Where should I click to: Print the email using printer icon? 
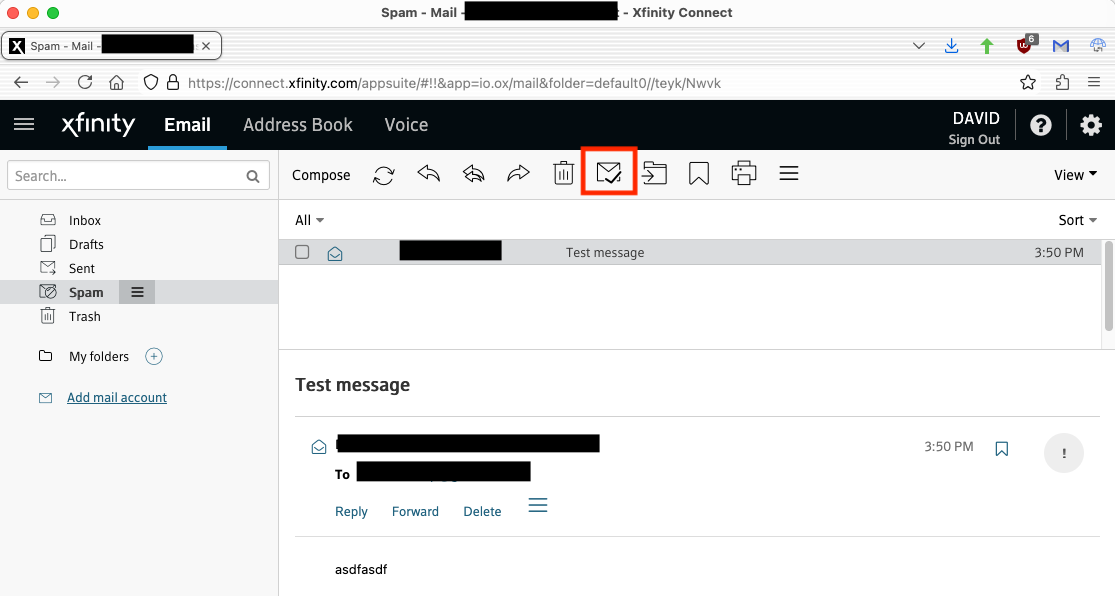tap(743, 174)
